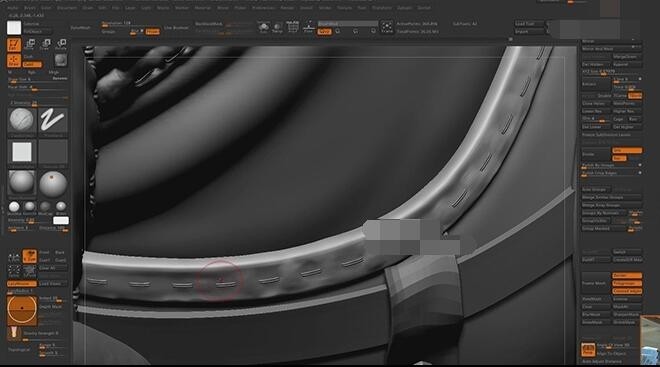Click the main white color swatch top-left

click(x=14, y=27)
